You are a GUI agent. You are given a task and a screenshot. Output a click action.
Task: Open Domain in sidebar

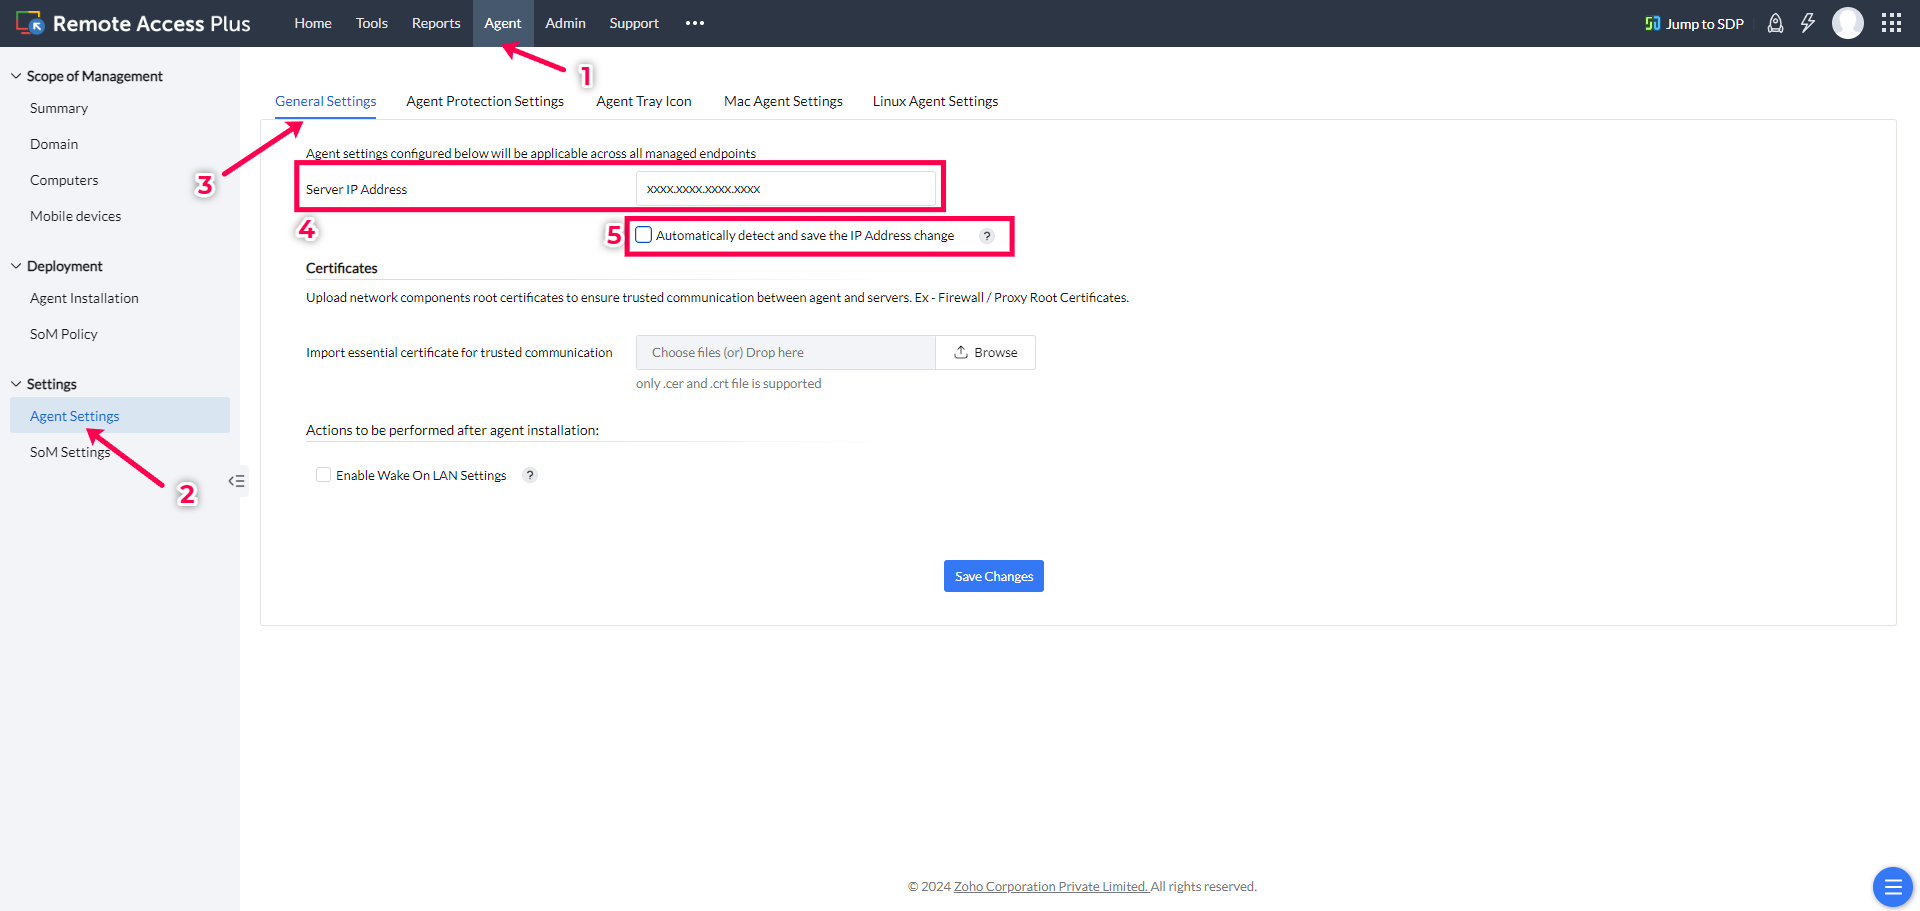point(54,144)
